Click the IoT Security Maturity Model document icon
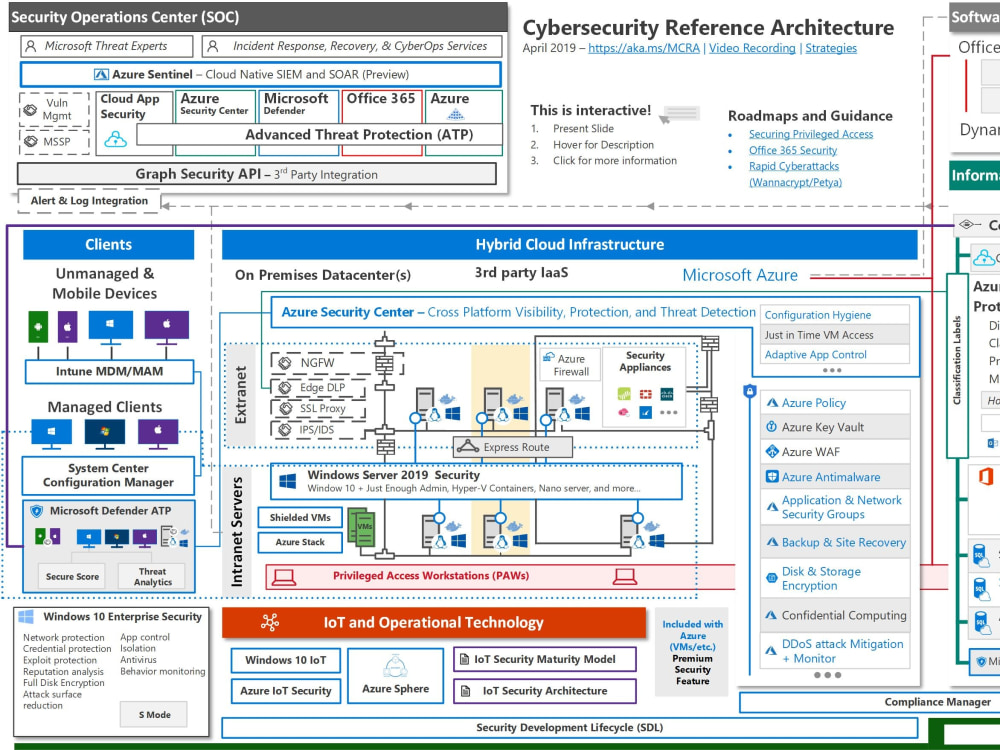 click(465, 659)
